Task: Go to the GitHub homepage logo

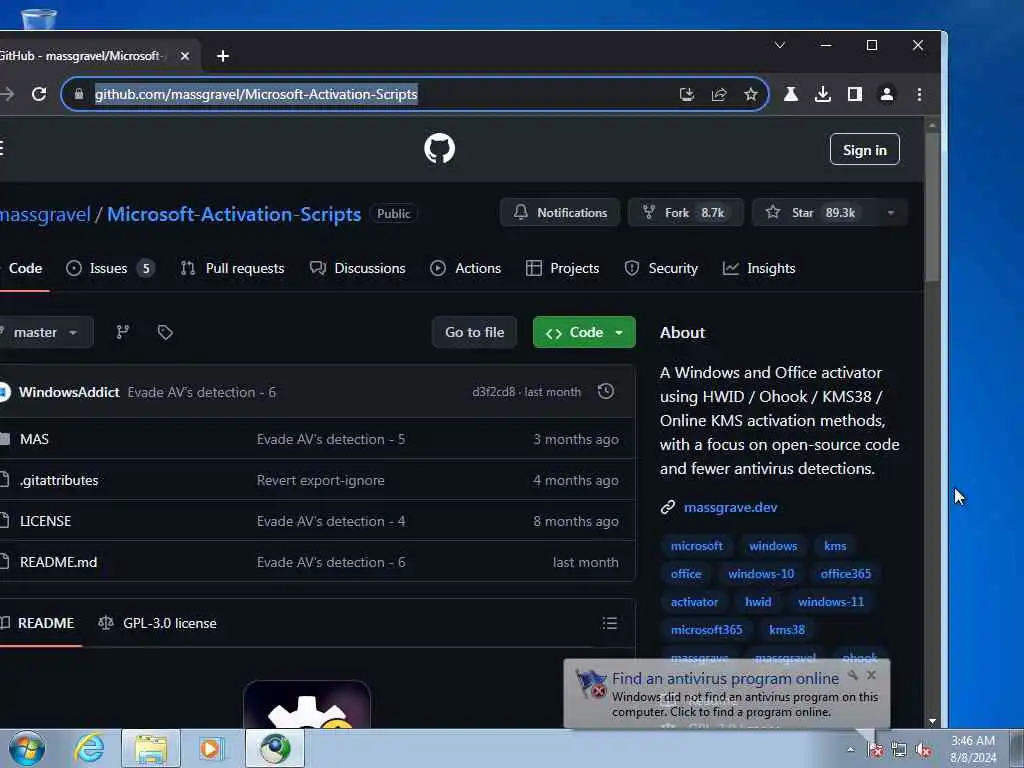Action: pyautogui.click(x=440, y=149)
